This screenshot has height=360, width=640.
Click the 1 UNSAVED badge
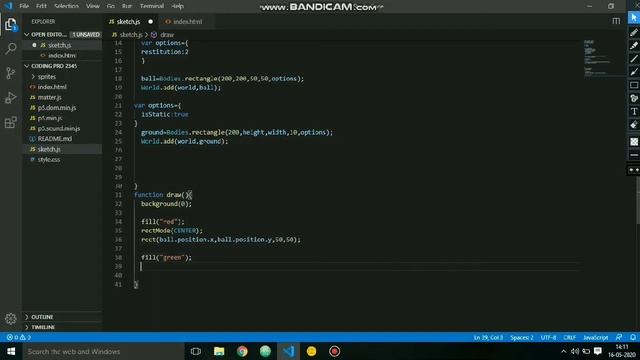[86, 34]
